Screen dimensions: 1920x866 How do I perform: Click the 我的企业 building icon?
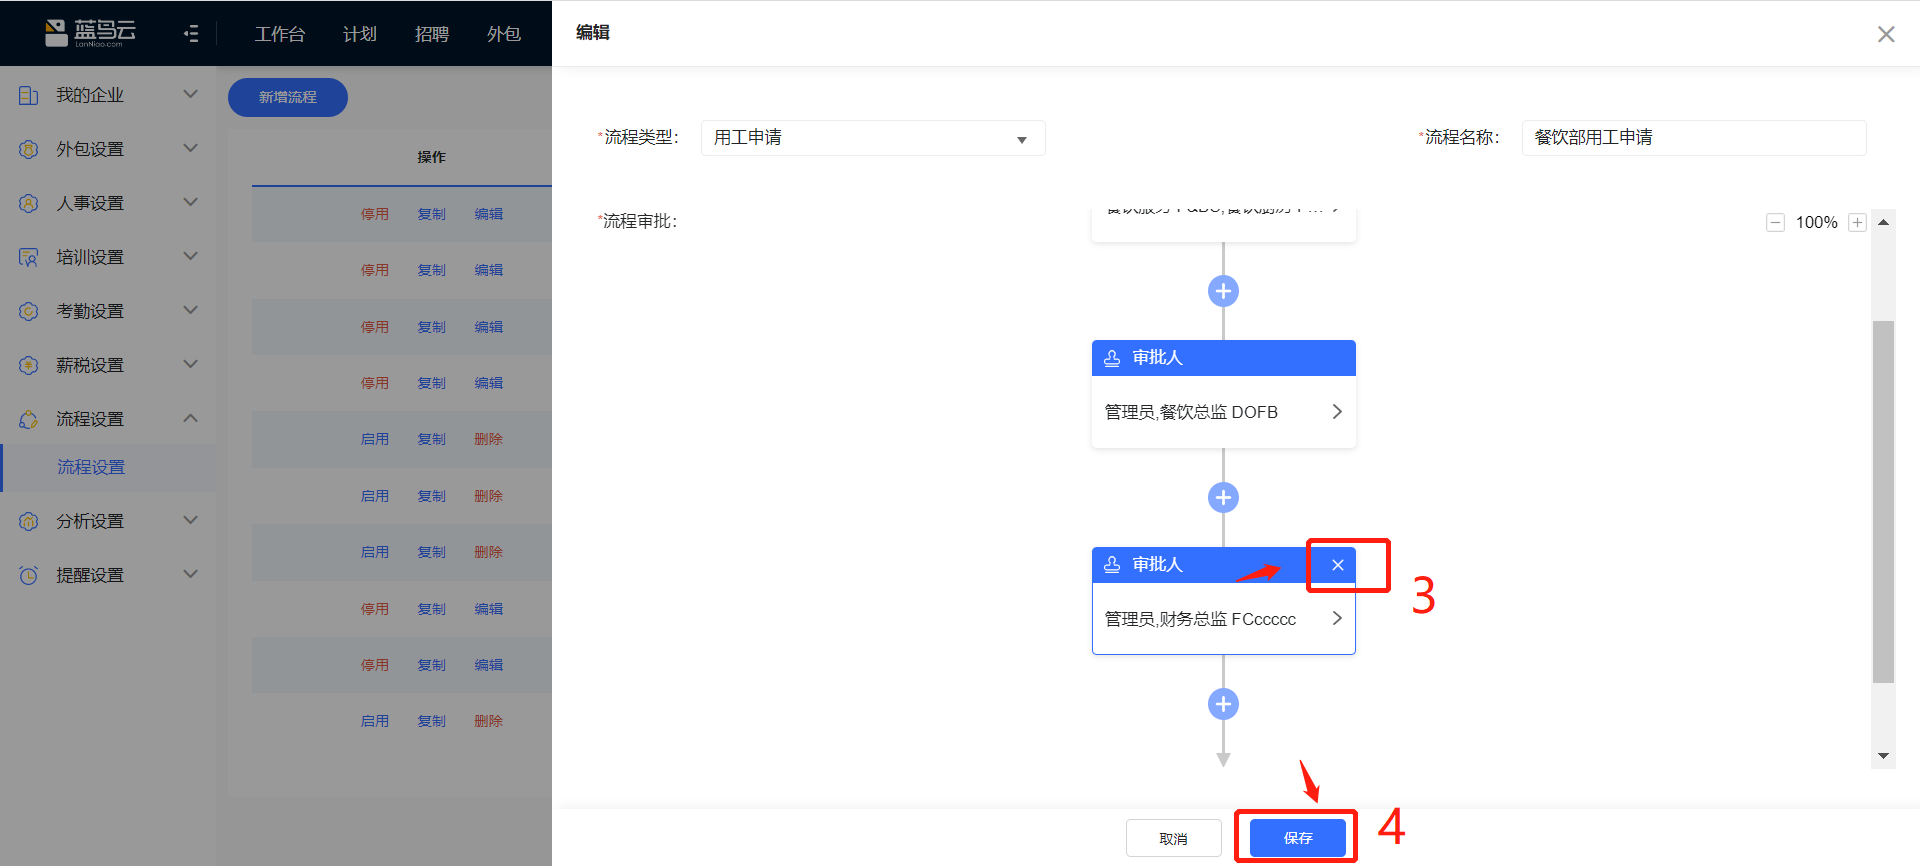click(29, 95)
